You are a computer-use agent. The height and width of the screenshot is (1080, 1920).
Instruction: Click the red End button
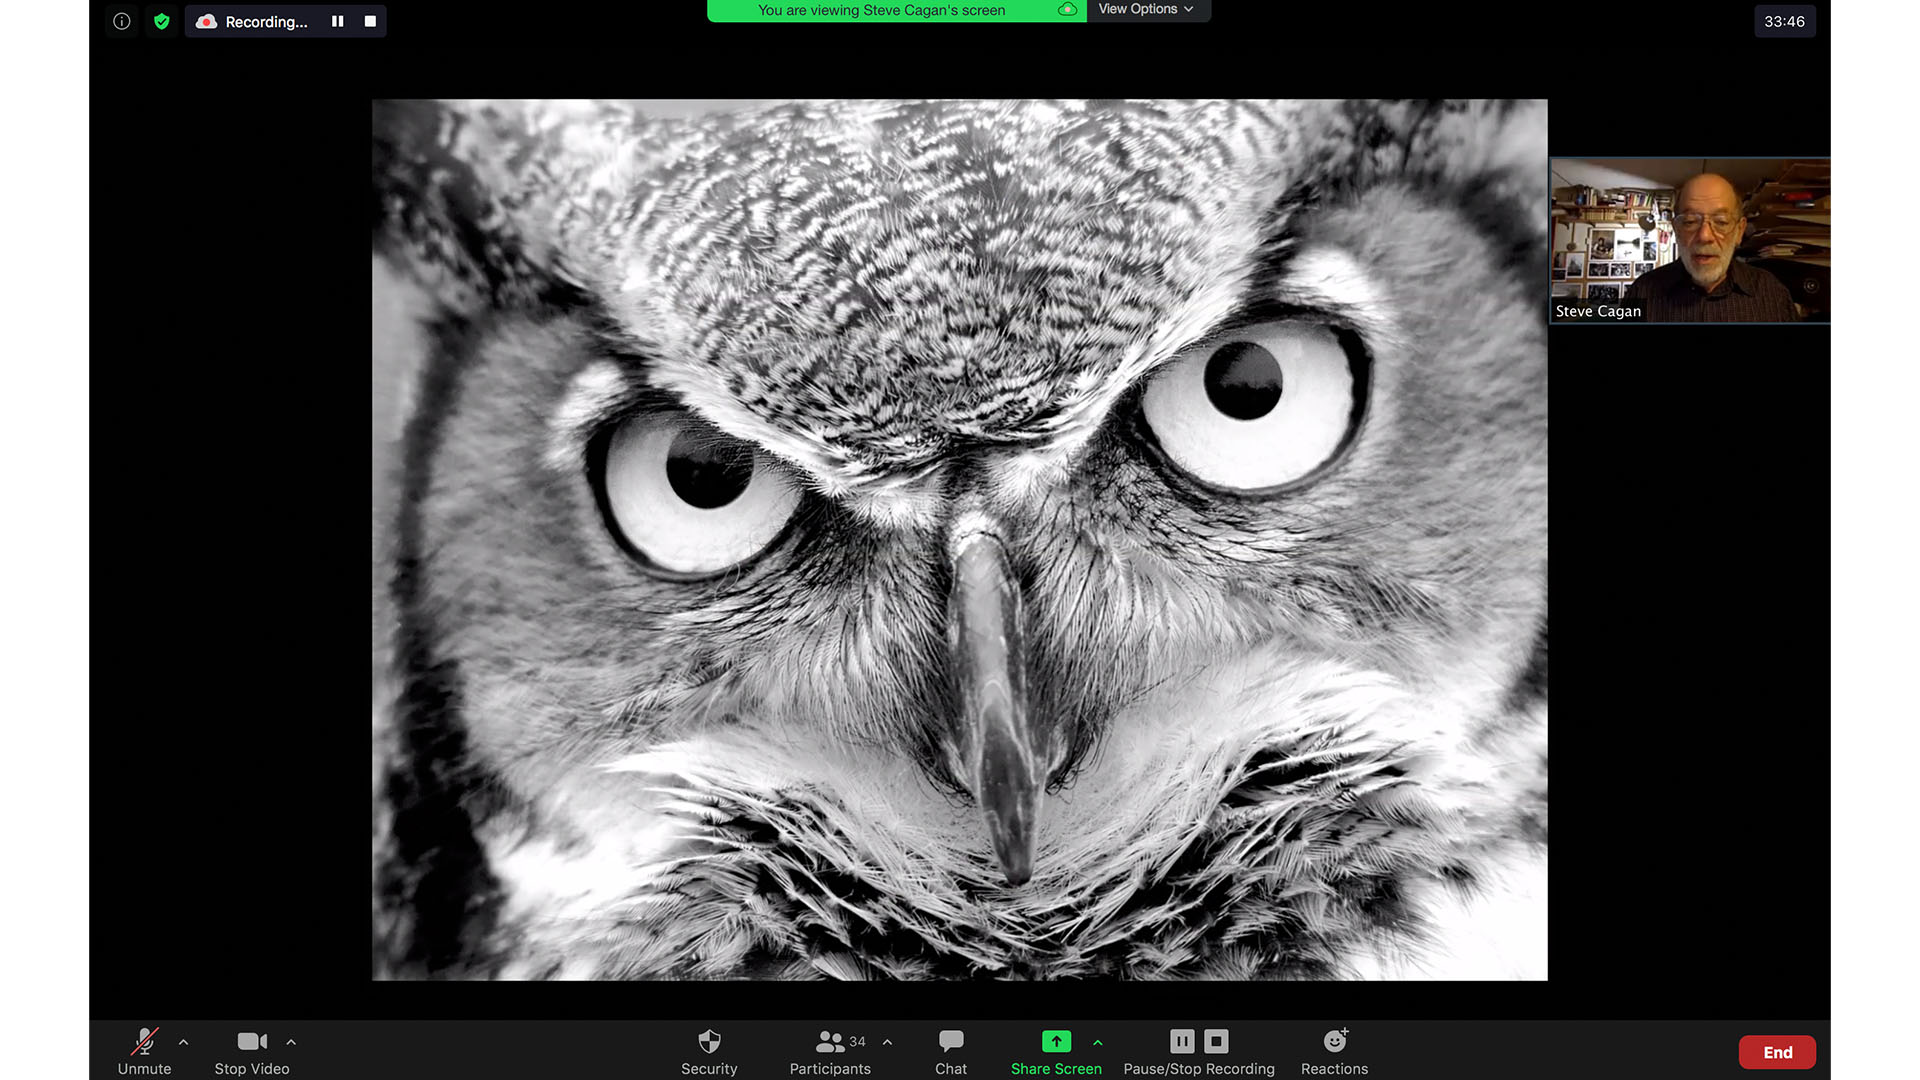coord(1777,1052)
